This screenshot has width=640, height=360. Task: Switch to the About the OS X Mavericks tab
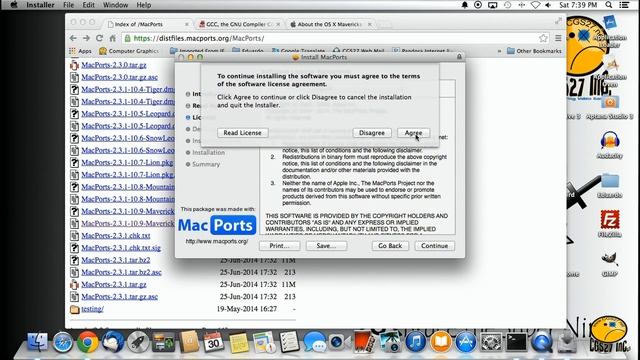click(x=330, y=24)
